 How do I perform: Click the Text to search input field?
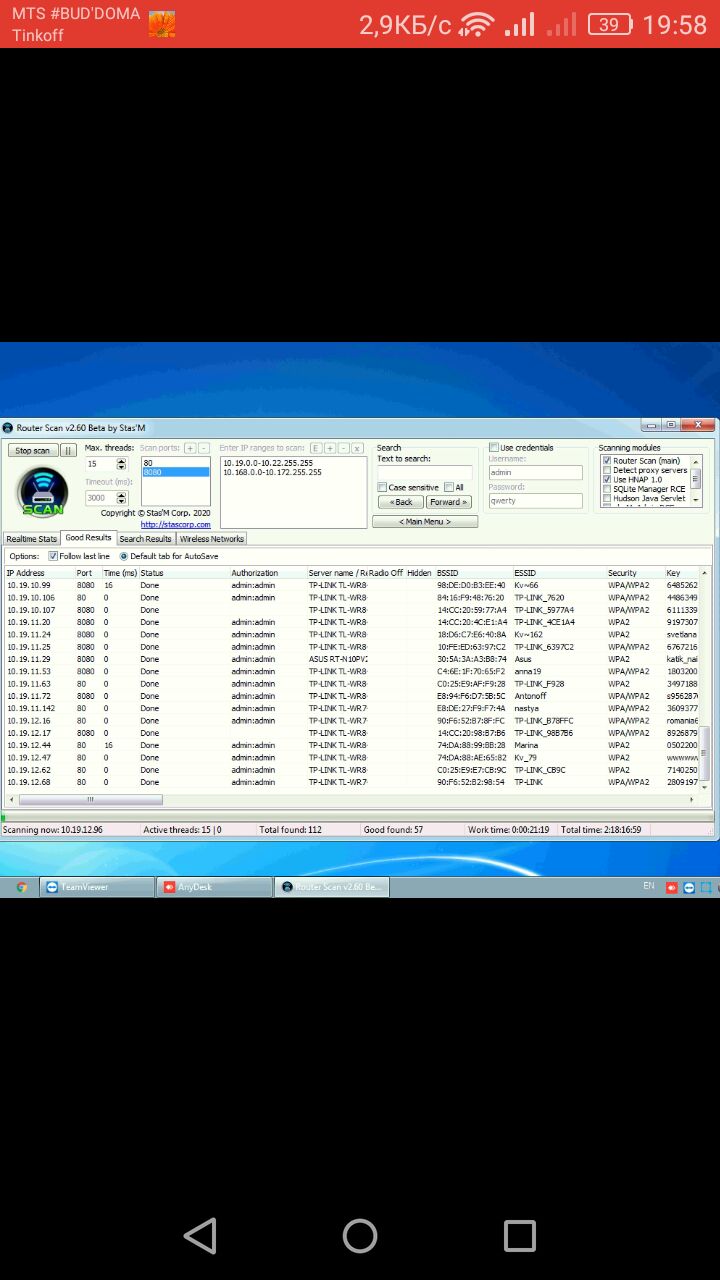coord(425,472)
